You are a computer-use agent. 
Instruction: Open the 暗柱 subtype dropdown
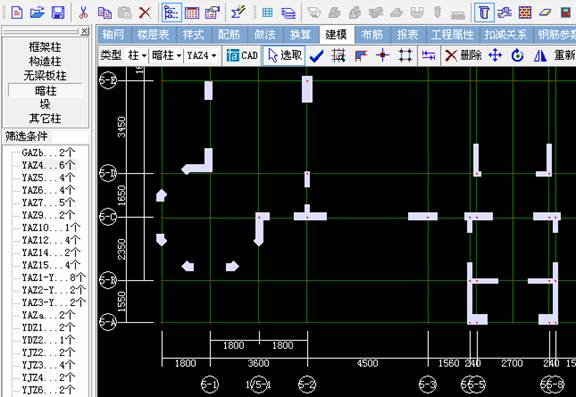167,55
